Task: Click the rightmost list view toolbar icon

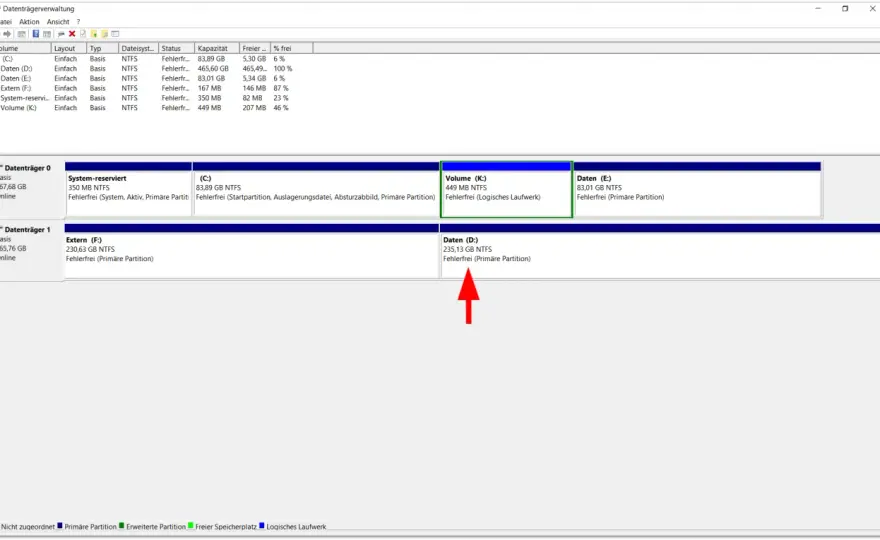Action: coord(115,34)
